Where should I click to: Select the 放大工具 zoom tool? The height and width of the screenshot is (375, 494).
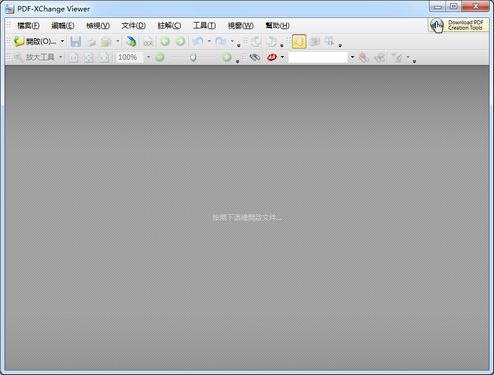pyautogui.click(x=34, y=57)
